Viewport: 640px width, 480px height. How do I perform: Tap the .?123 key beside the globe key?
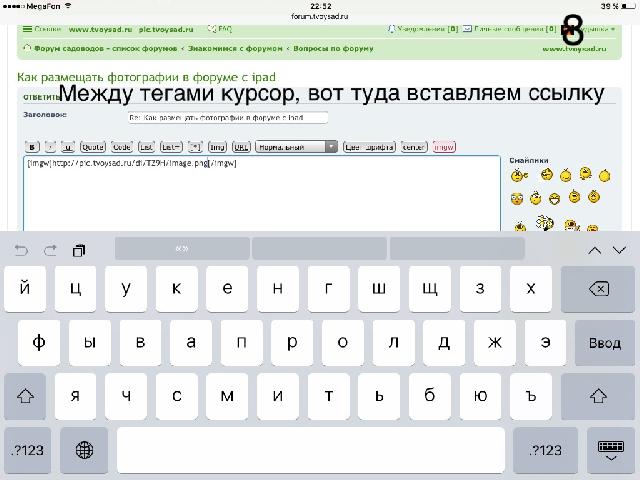27,450
